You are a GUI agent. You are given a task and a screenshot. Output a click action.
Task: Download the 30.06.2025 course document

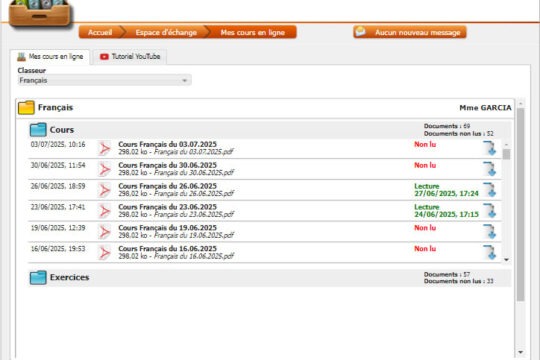tap(489, 169)
